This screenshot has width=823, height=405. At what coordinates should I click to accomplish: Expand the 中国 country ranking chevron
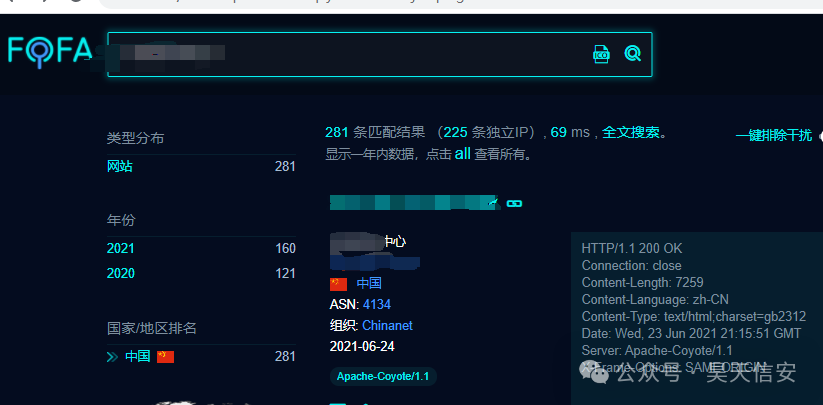pos(113,356)
